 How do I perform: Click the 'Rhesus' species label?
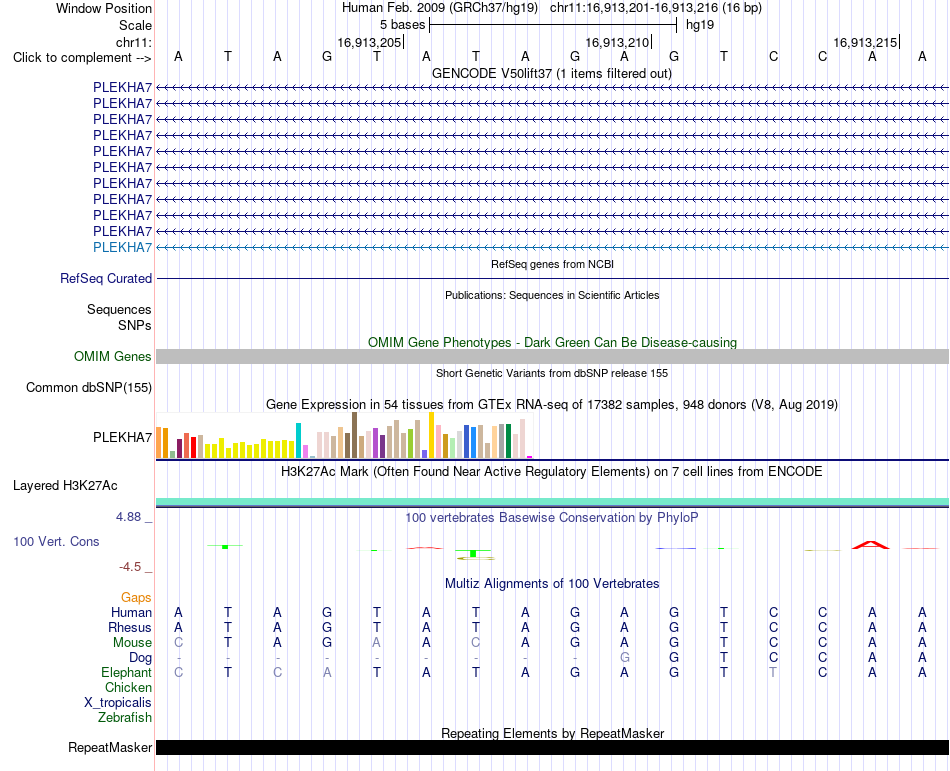[x=130, y=627]
